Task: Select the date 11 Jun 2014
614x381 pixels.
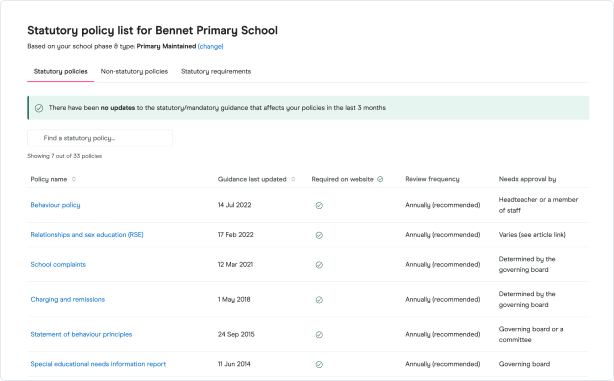Action: point(234,364)
